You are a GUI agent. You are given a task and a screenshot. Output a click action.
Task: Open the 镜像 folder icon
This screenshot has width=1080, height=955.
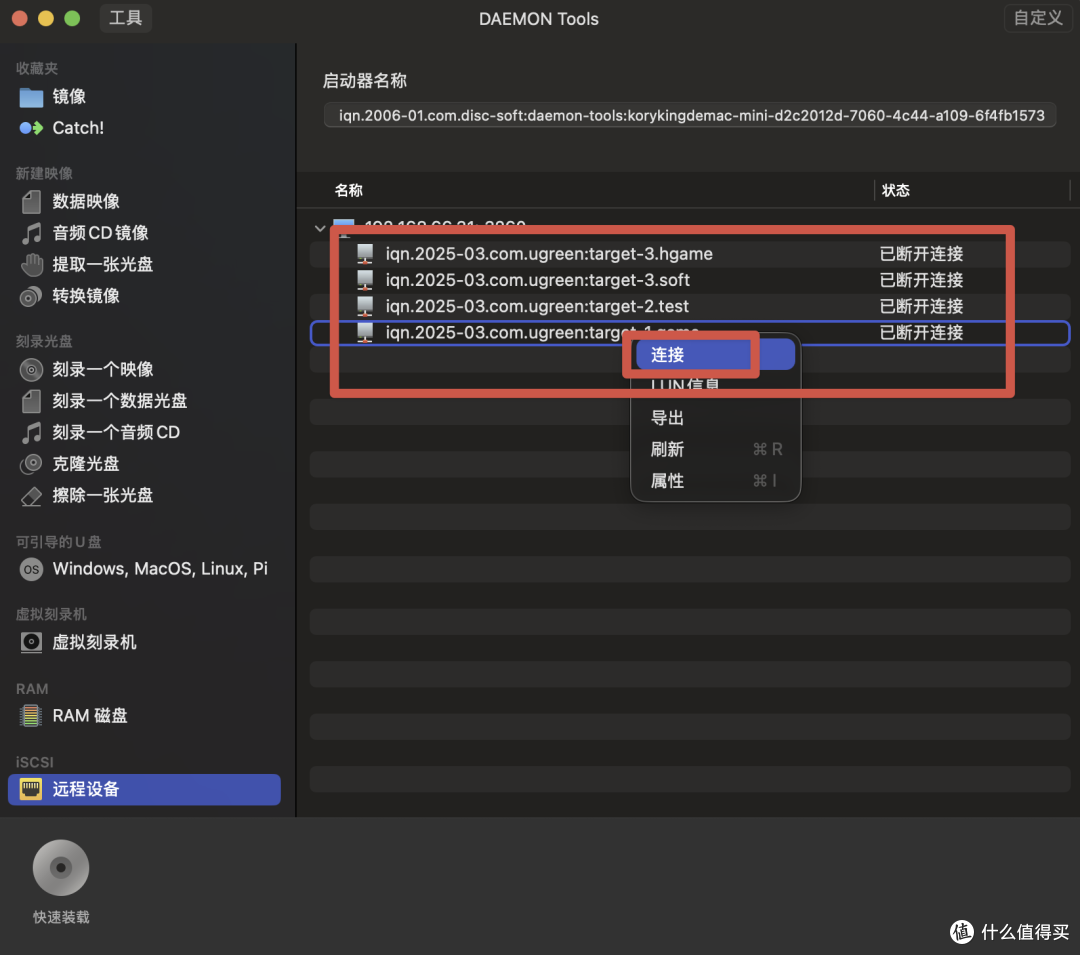coord(31,97)
